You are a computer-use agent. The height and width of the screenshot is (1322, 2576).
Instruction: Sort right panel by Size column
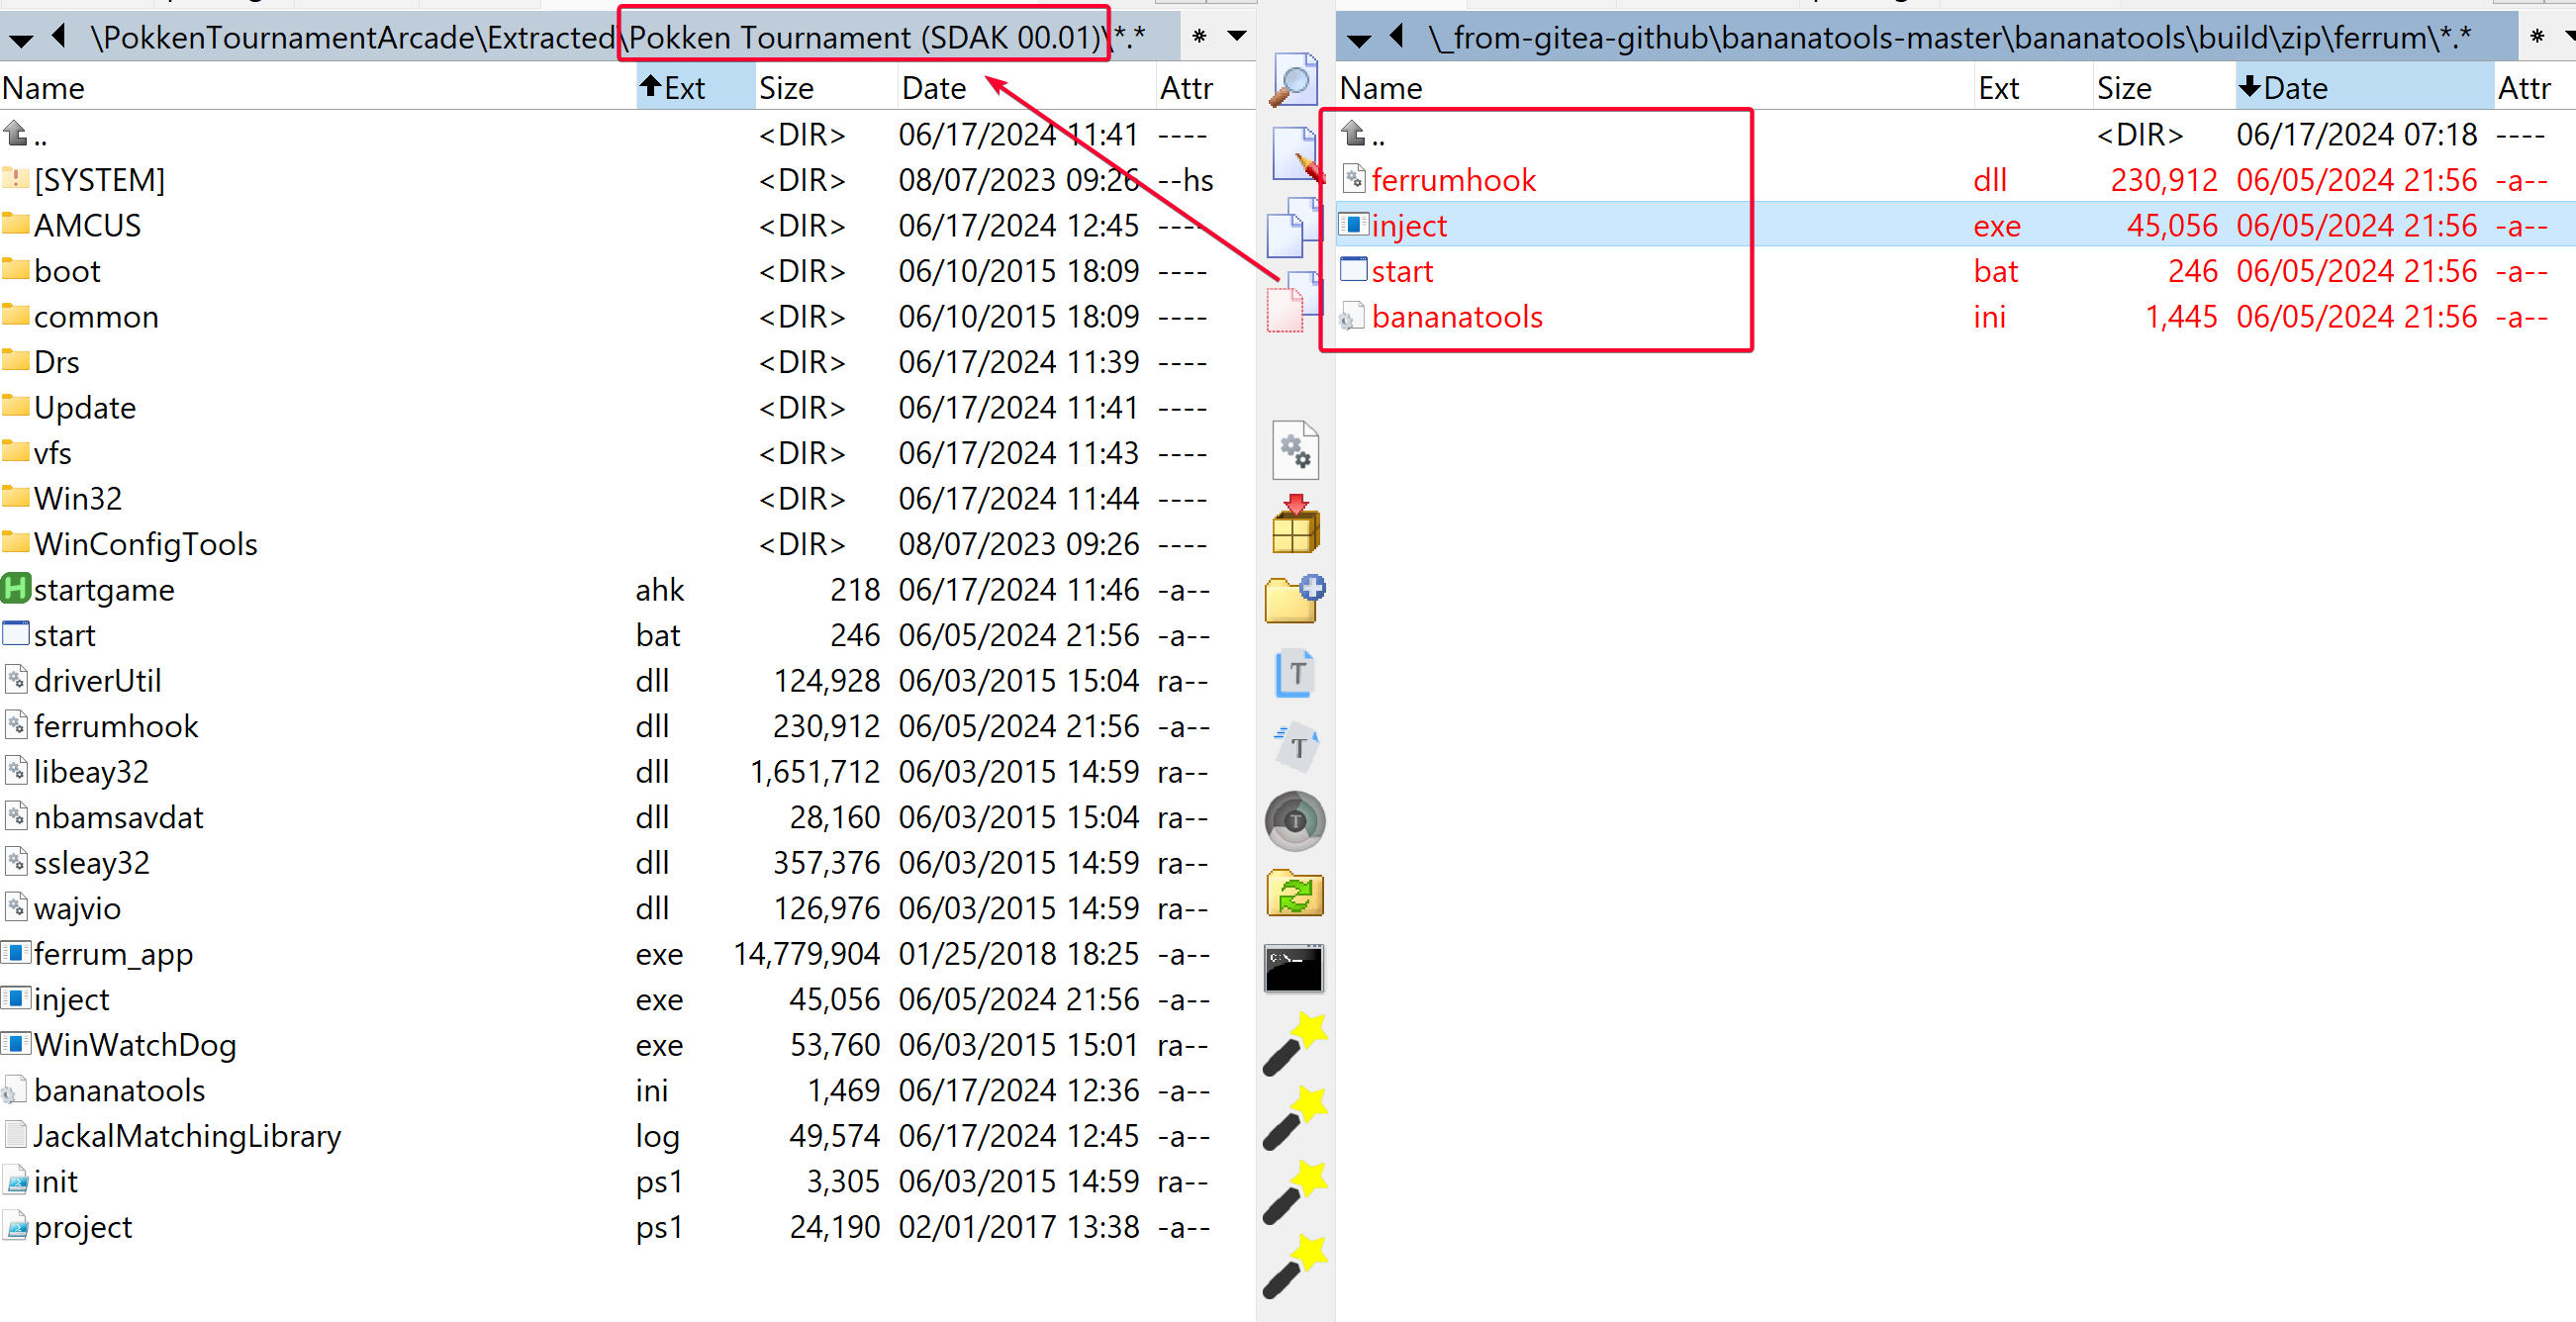(x=2163, y=87)
